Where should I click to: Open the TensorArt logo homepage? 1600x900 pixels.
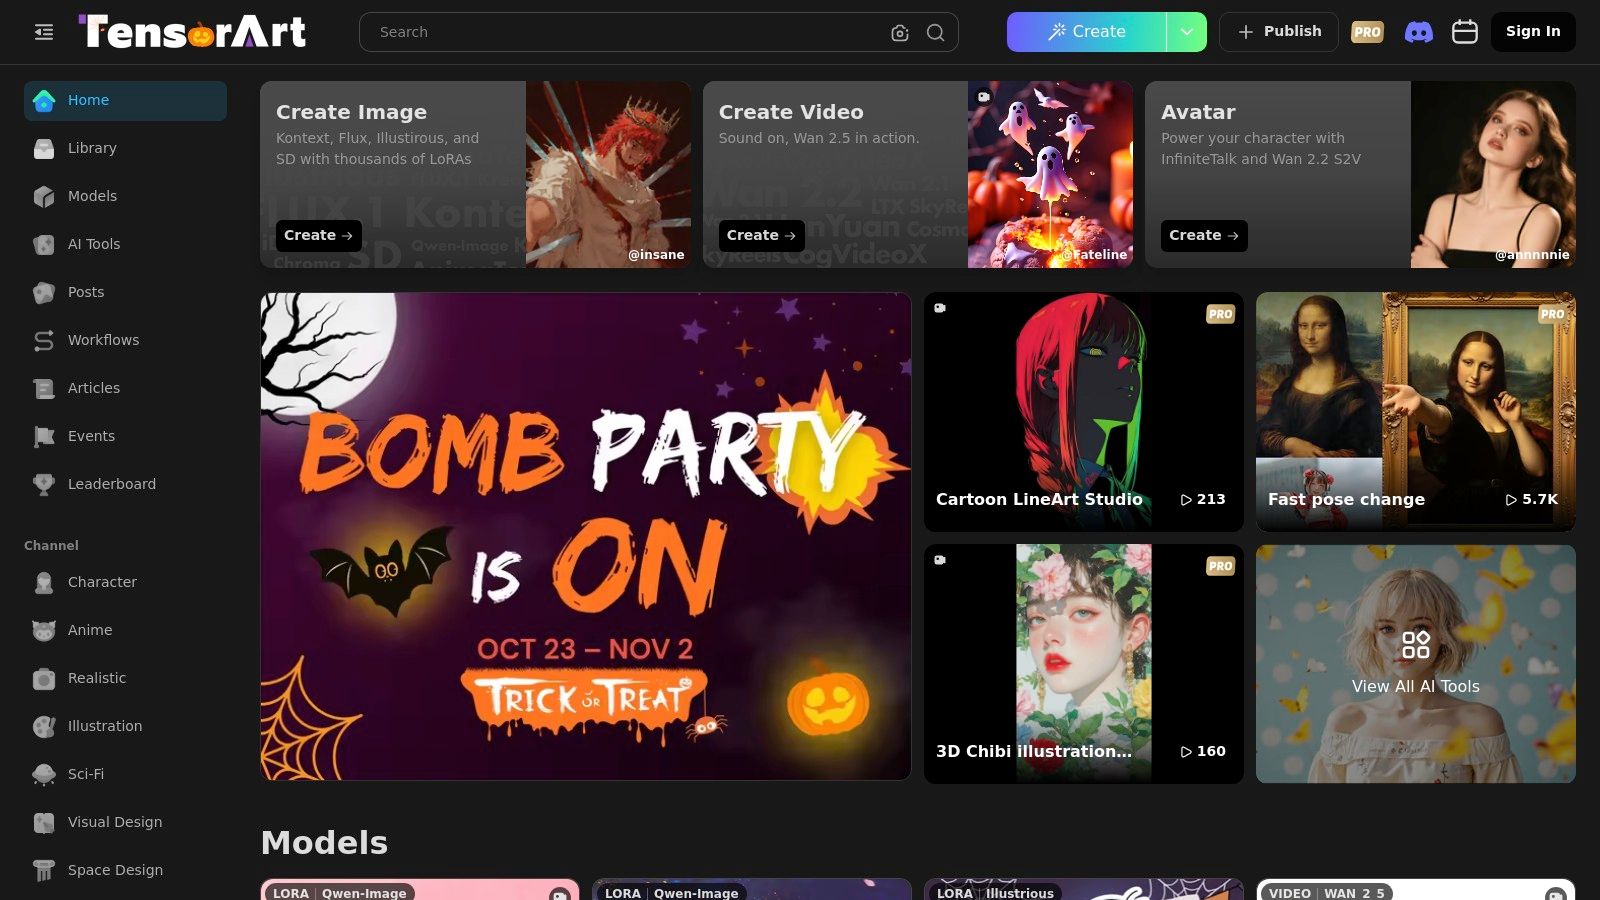[192, 32]
